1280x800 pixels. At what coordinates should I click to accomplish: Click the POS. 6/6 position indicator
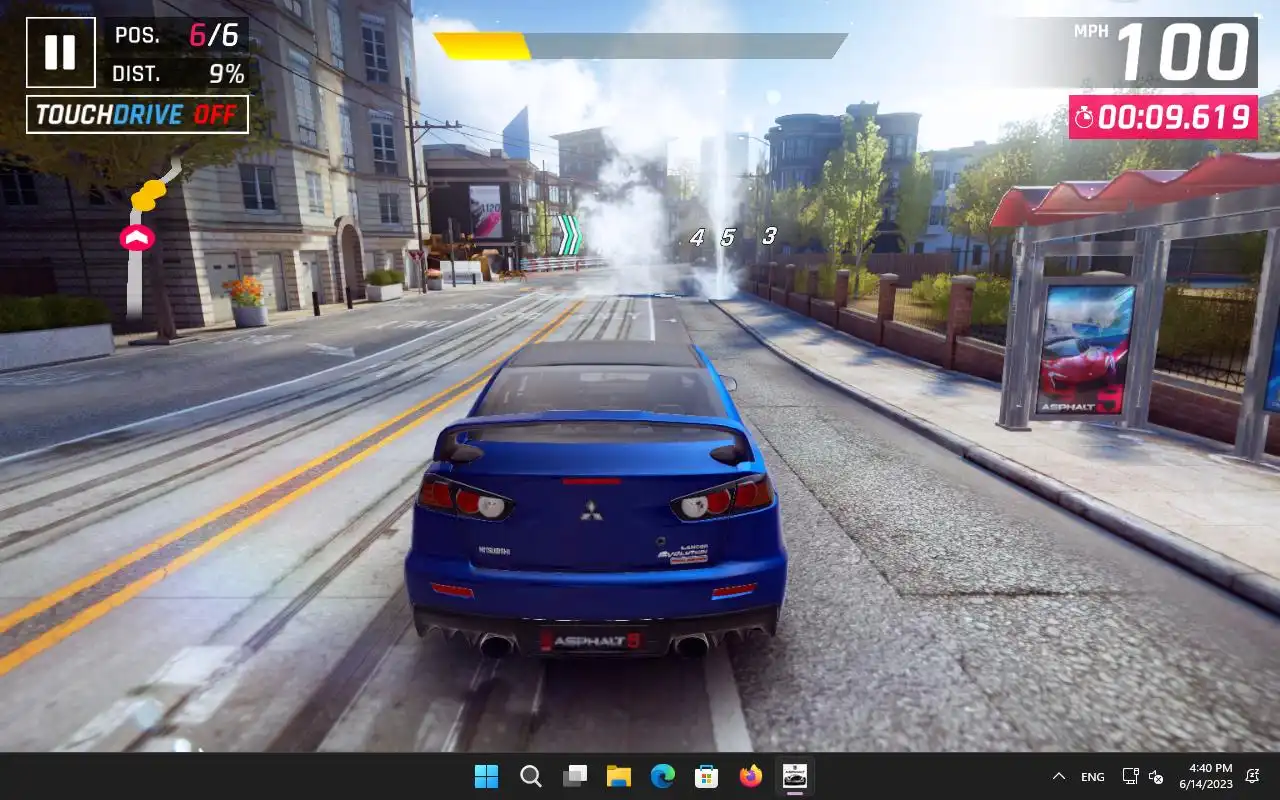pos(177,36)
